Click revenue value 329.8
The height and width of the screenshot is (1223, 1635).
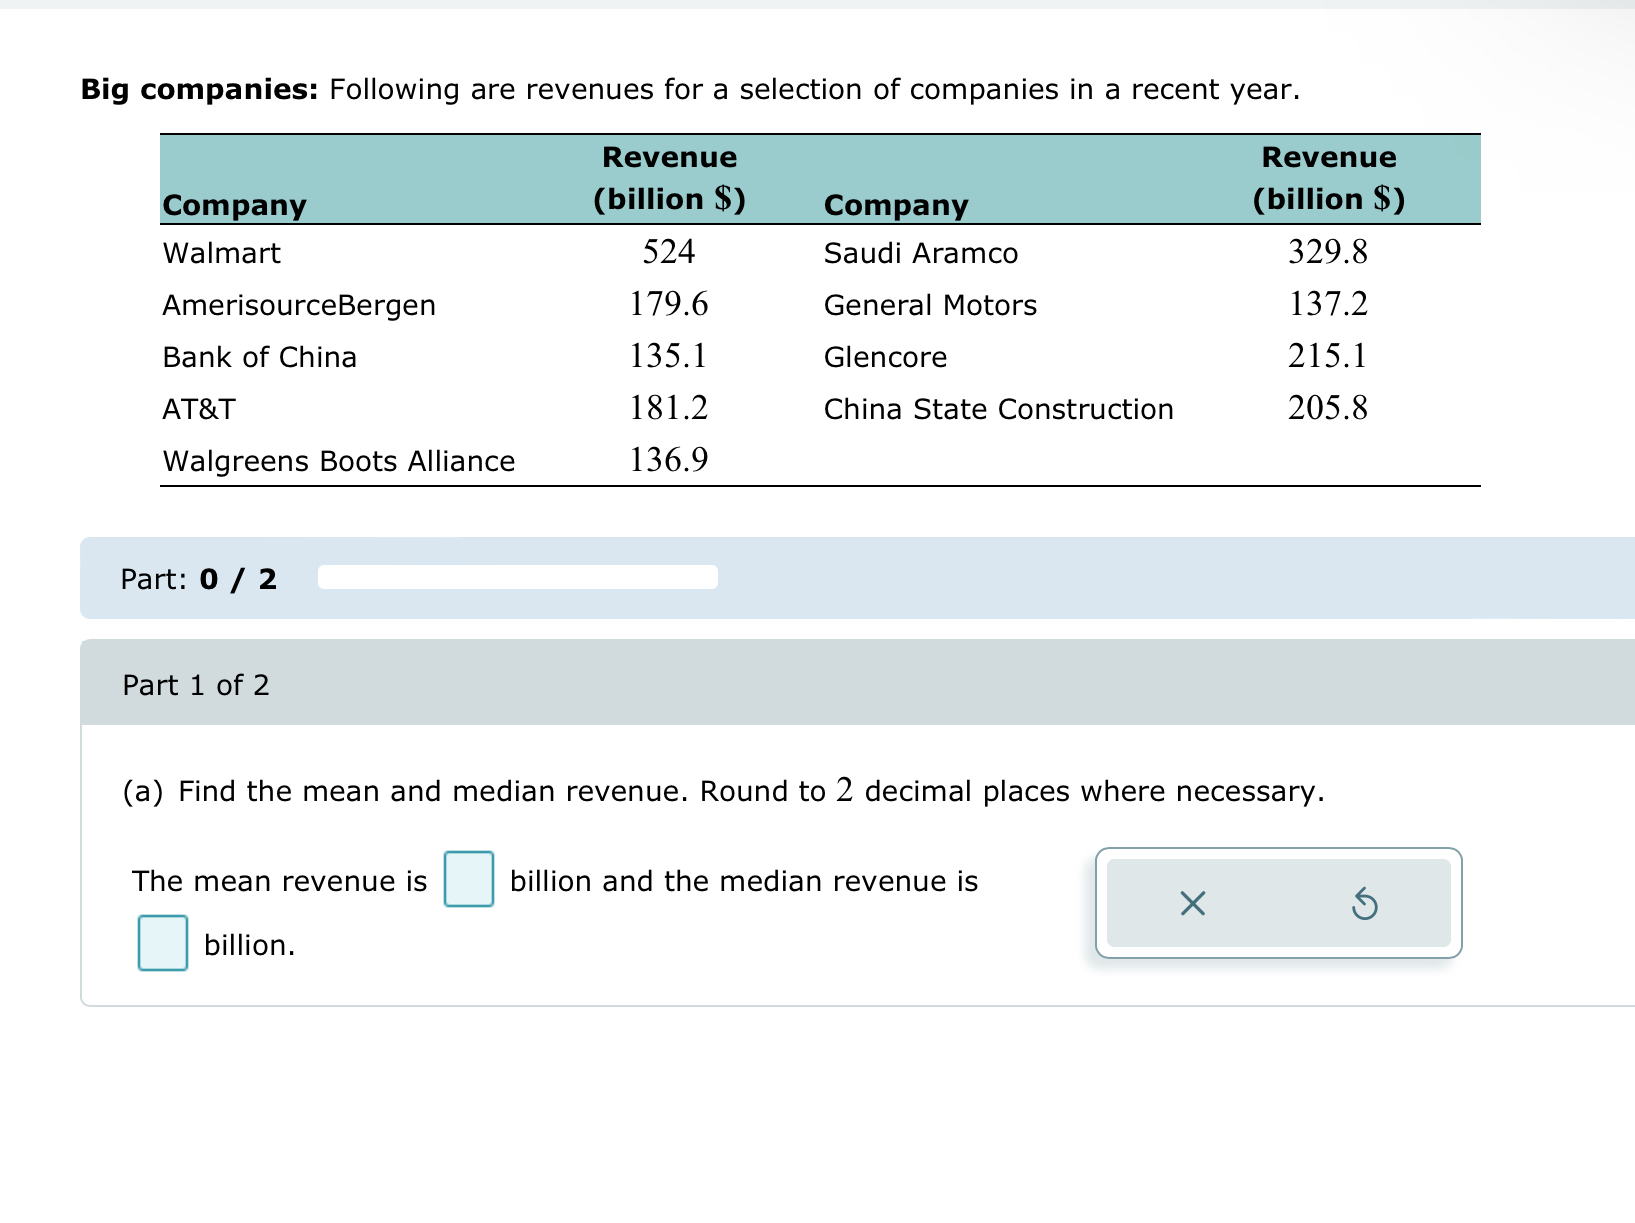pos(1328,251)
